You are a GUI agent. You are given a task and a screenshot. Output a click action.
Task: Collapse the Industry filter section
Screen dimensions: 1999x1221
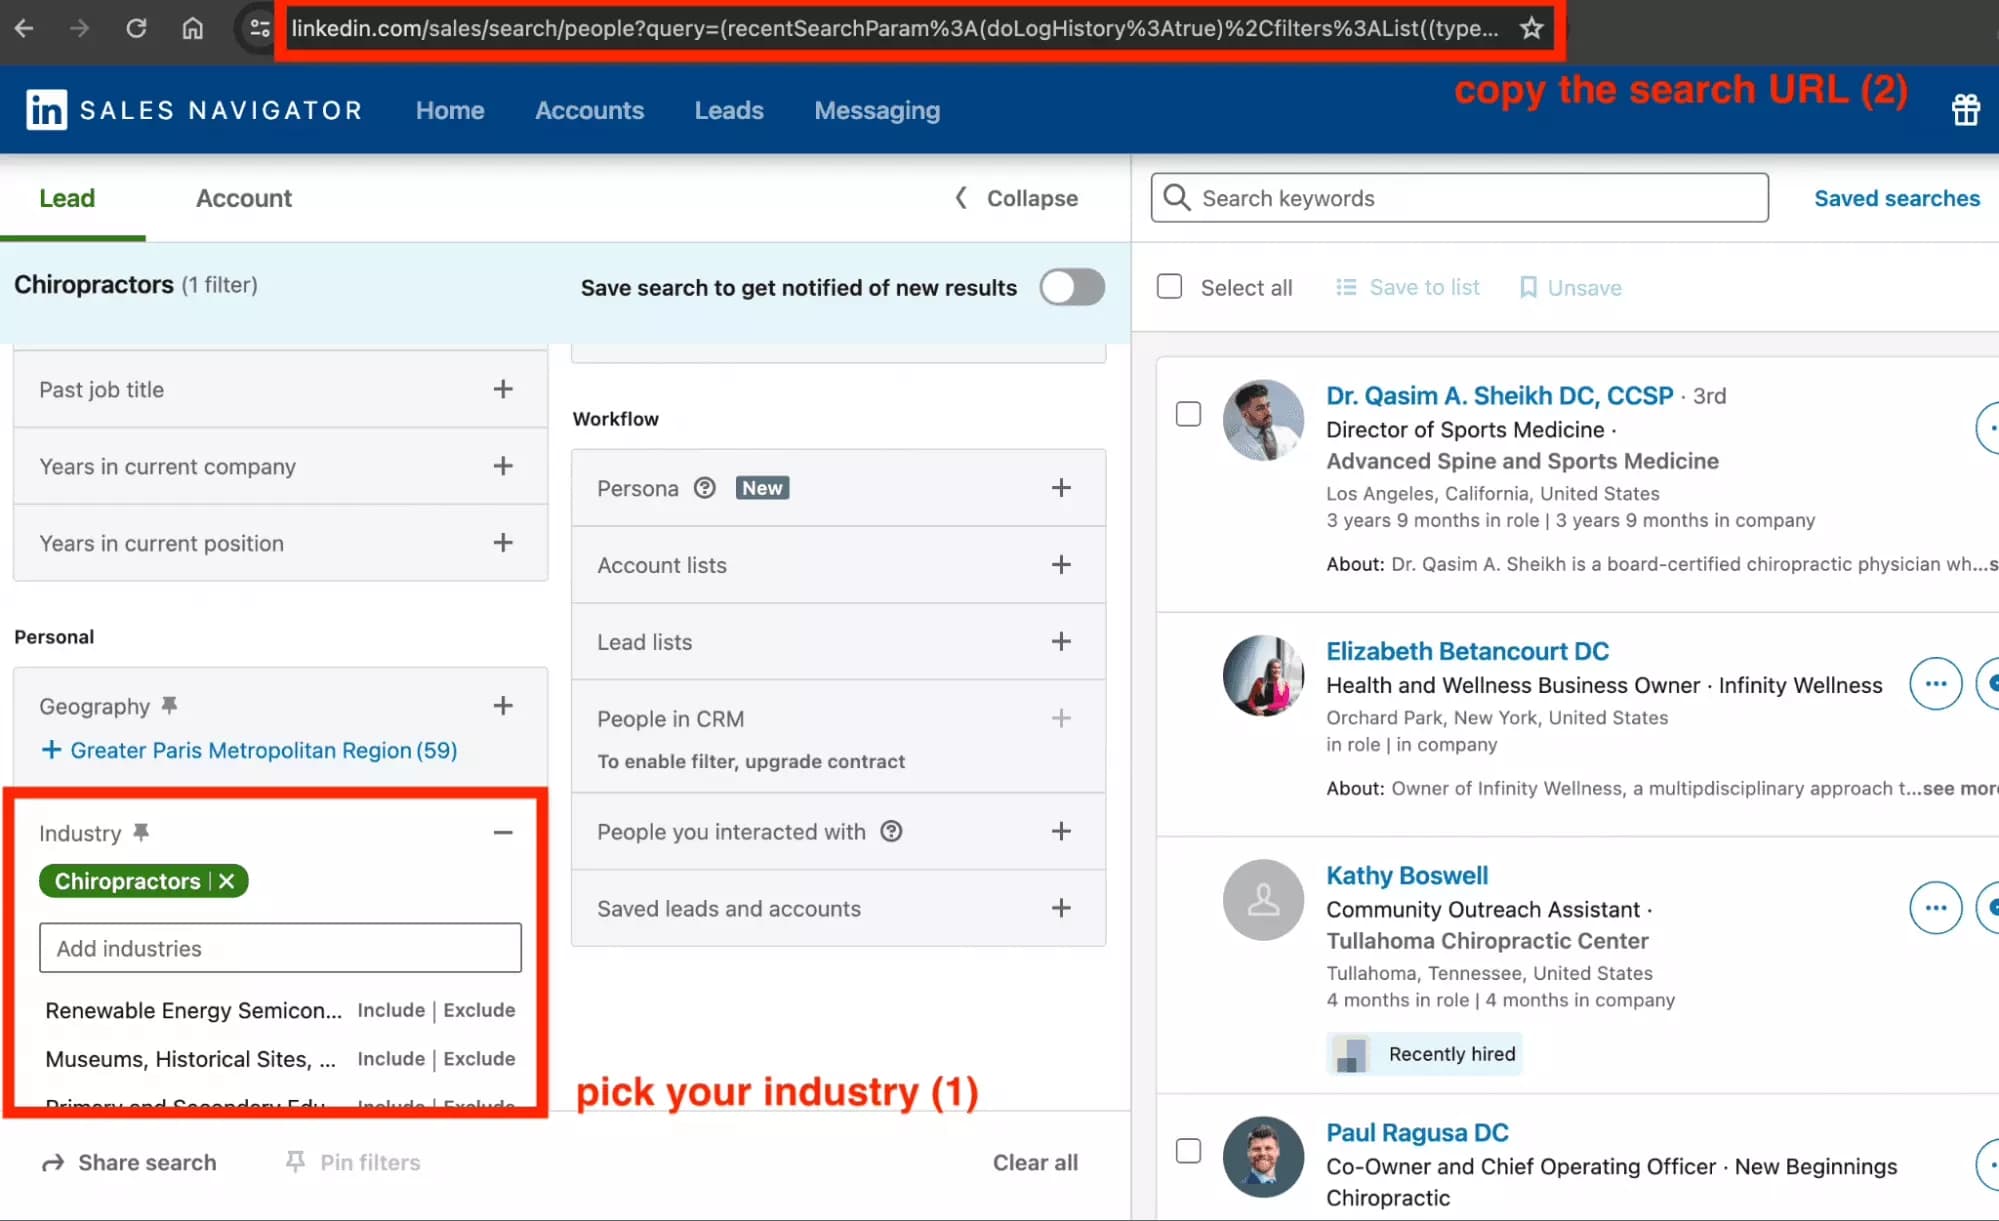(x=503, y=831)
